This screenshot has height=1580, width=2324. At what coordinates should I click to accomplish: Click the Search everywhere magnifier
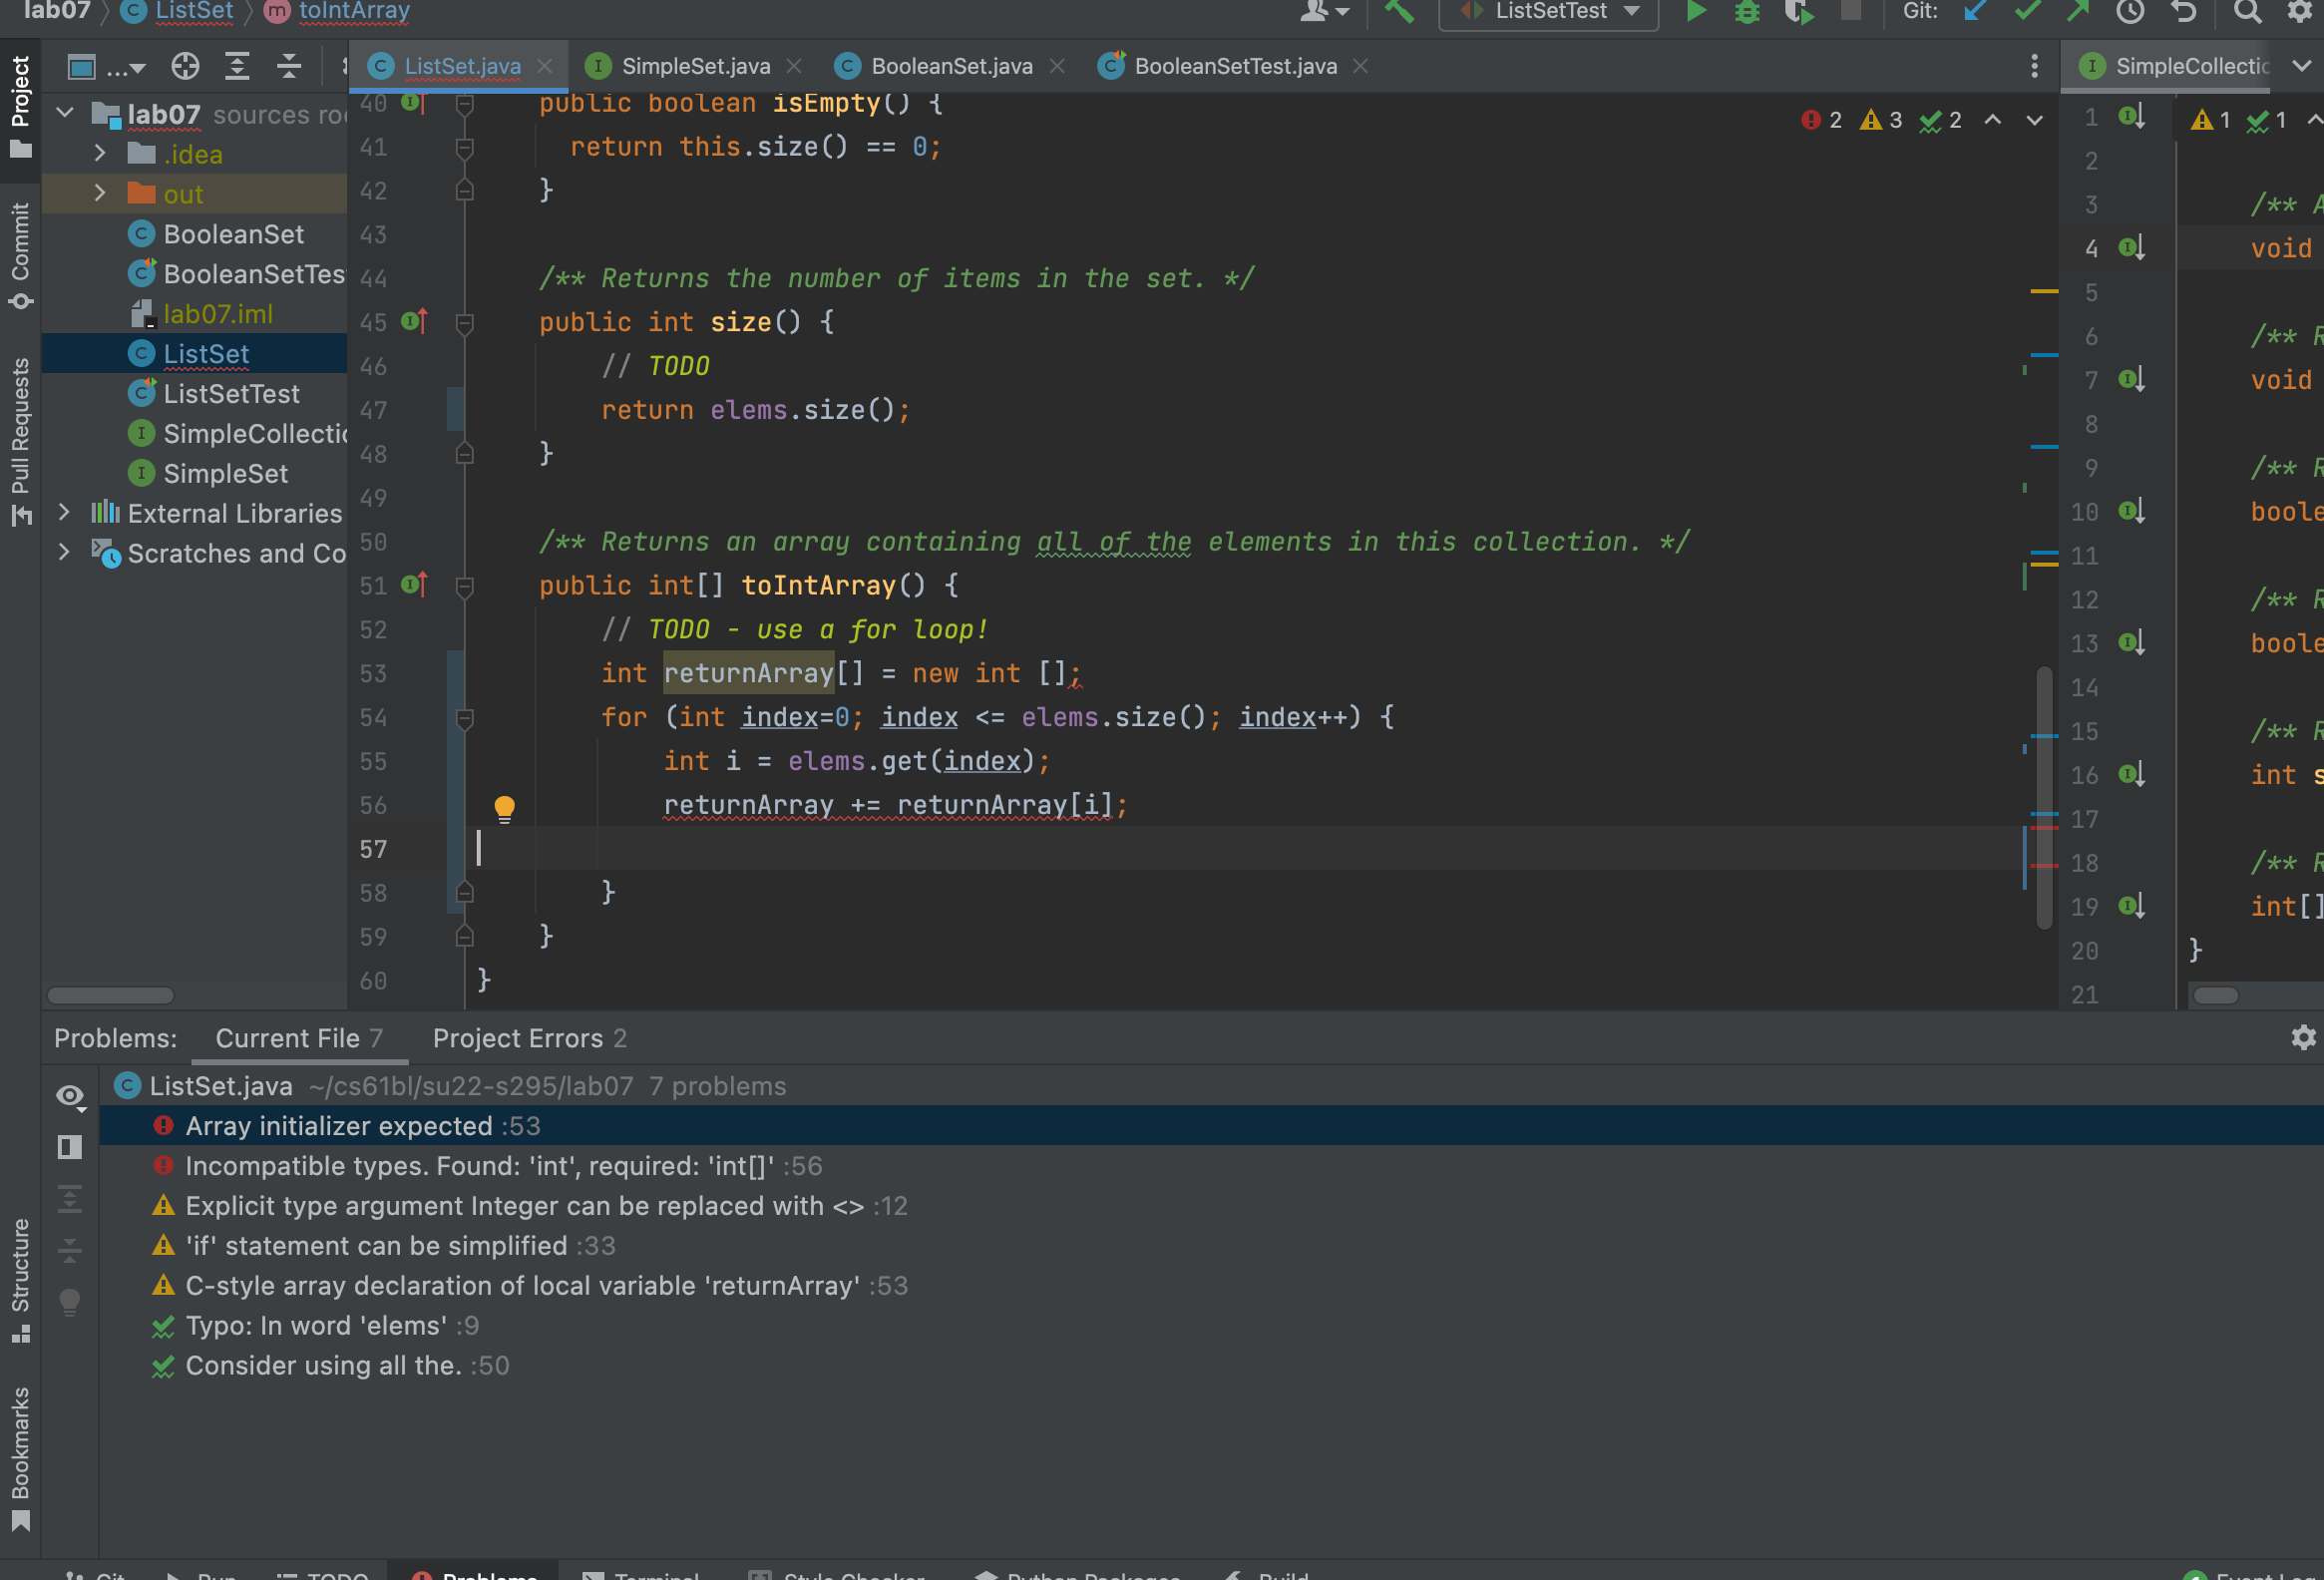point(2247,12)
